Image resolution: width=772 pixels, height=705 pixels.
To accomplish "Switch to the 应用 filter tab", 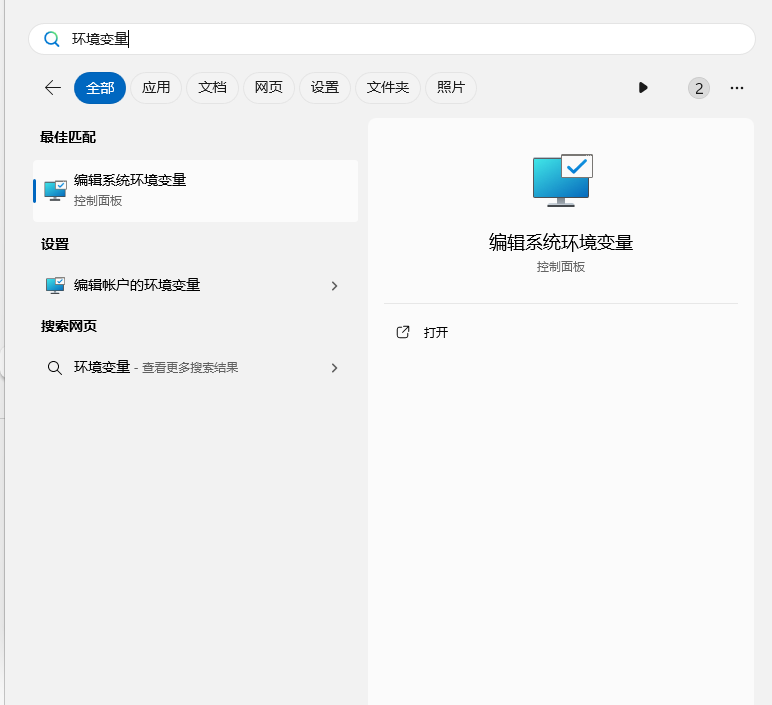I will [156, 88].
